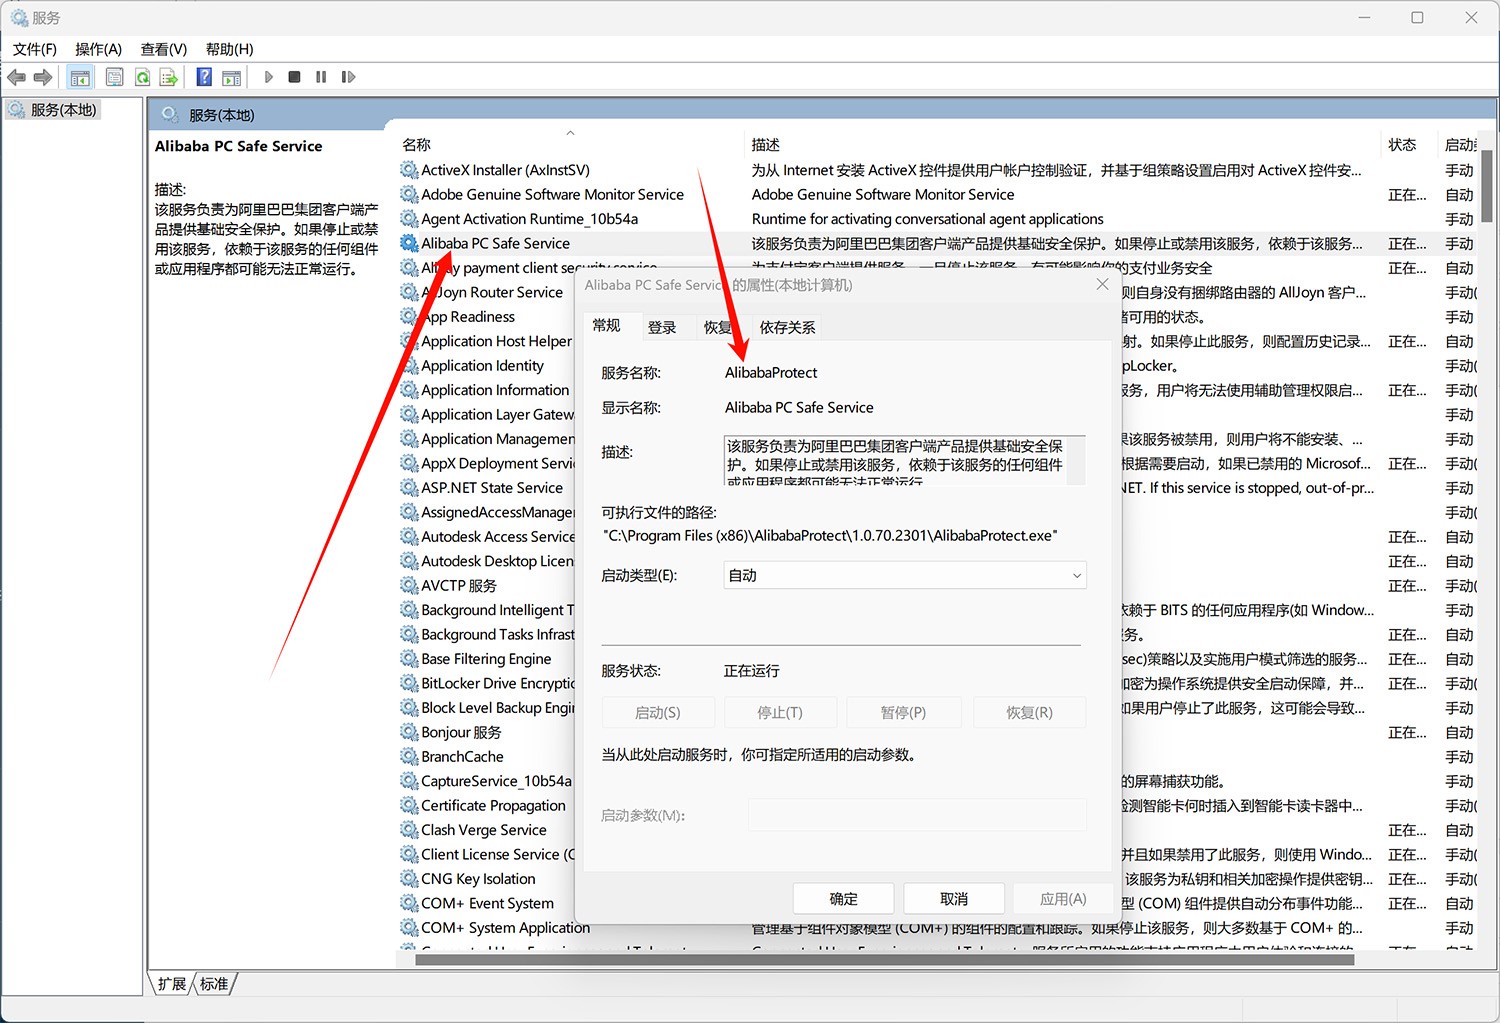Image resolution: width=1500 pixels, height=1023 pixels.
Task: Switch to the 标准 tab at the bottom
Action: point(214,984)
